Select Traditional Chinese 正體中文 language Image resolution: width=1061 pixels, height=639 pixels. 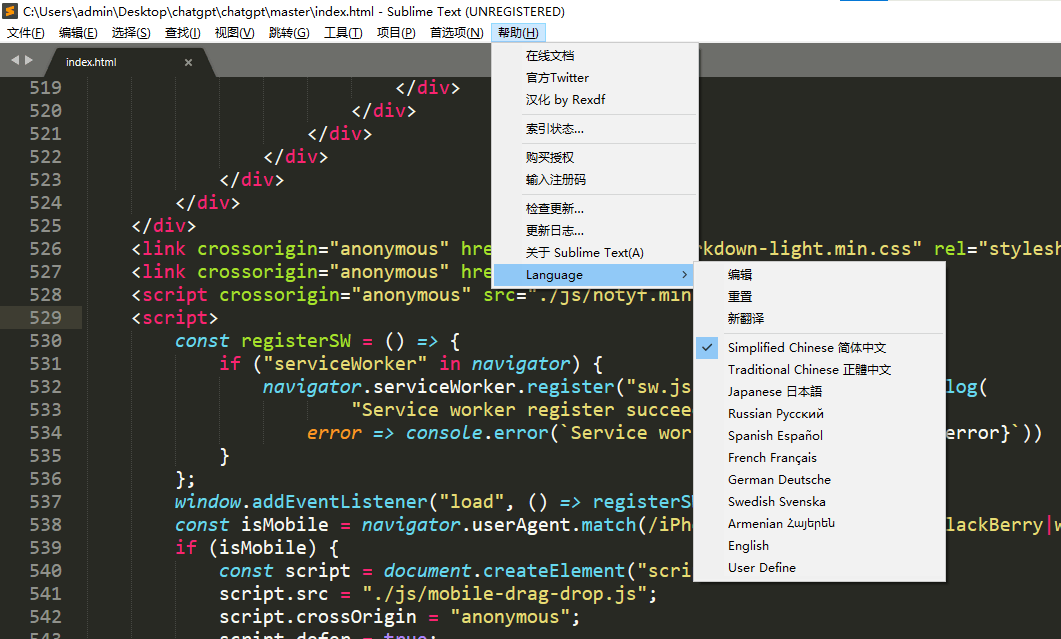click(x=819, y=370)
